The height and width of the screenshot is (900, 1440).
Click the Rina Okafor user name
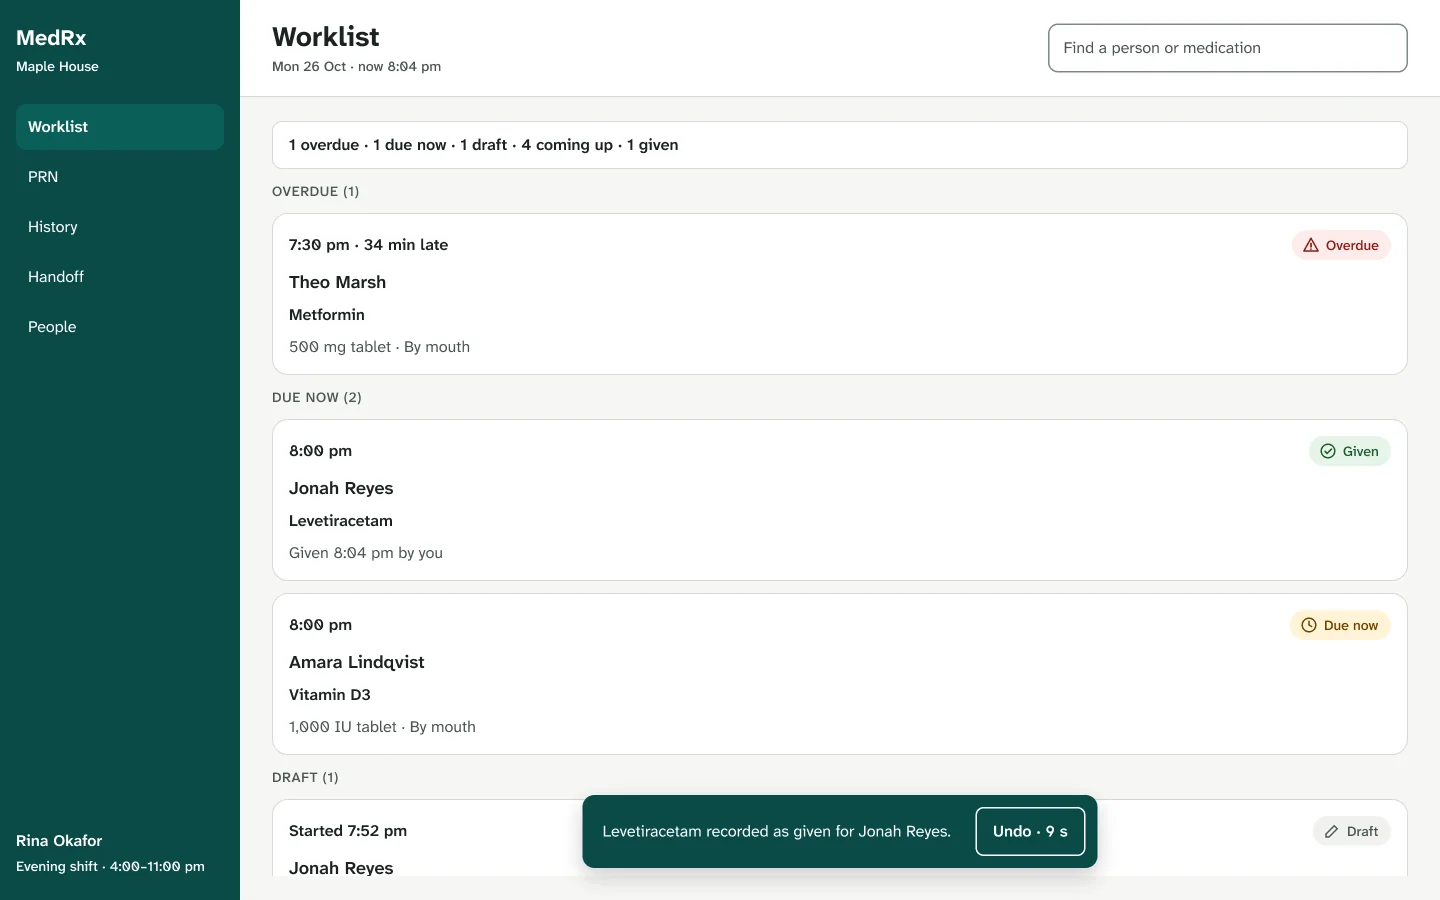(59, 841)
